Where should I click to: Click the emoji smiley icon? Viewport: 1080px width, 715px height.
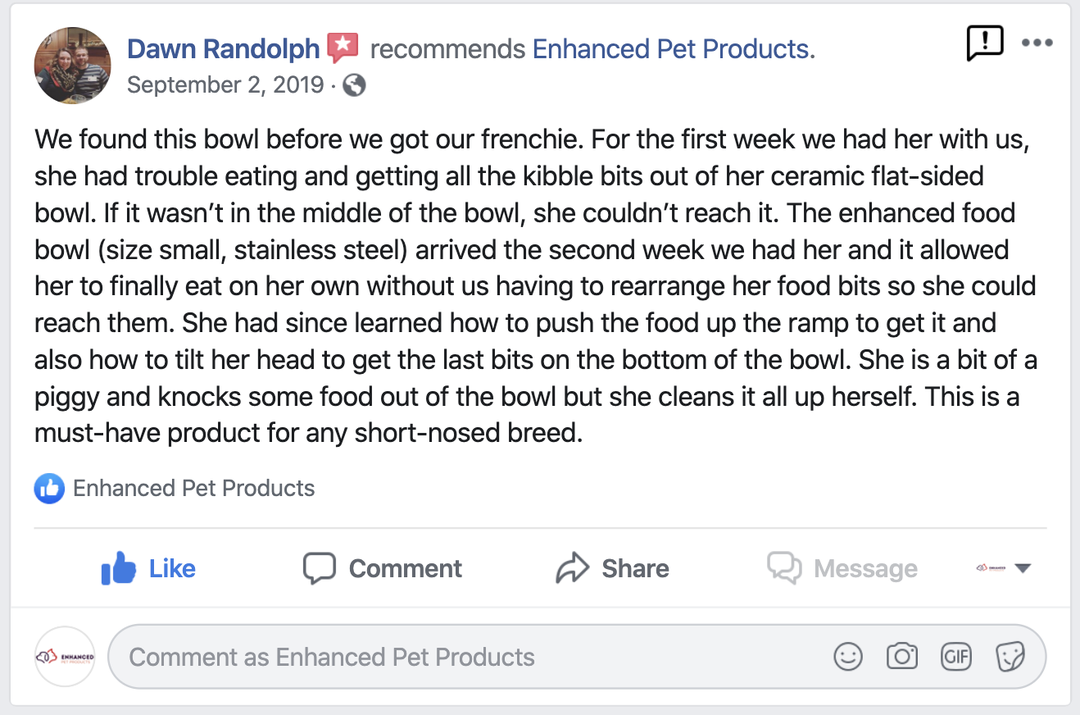(x=848, y=657)
